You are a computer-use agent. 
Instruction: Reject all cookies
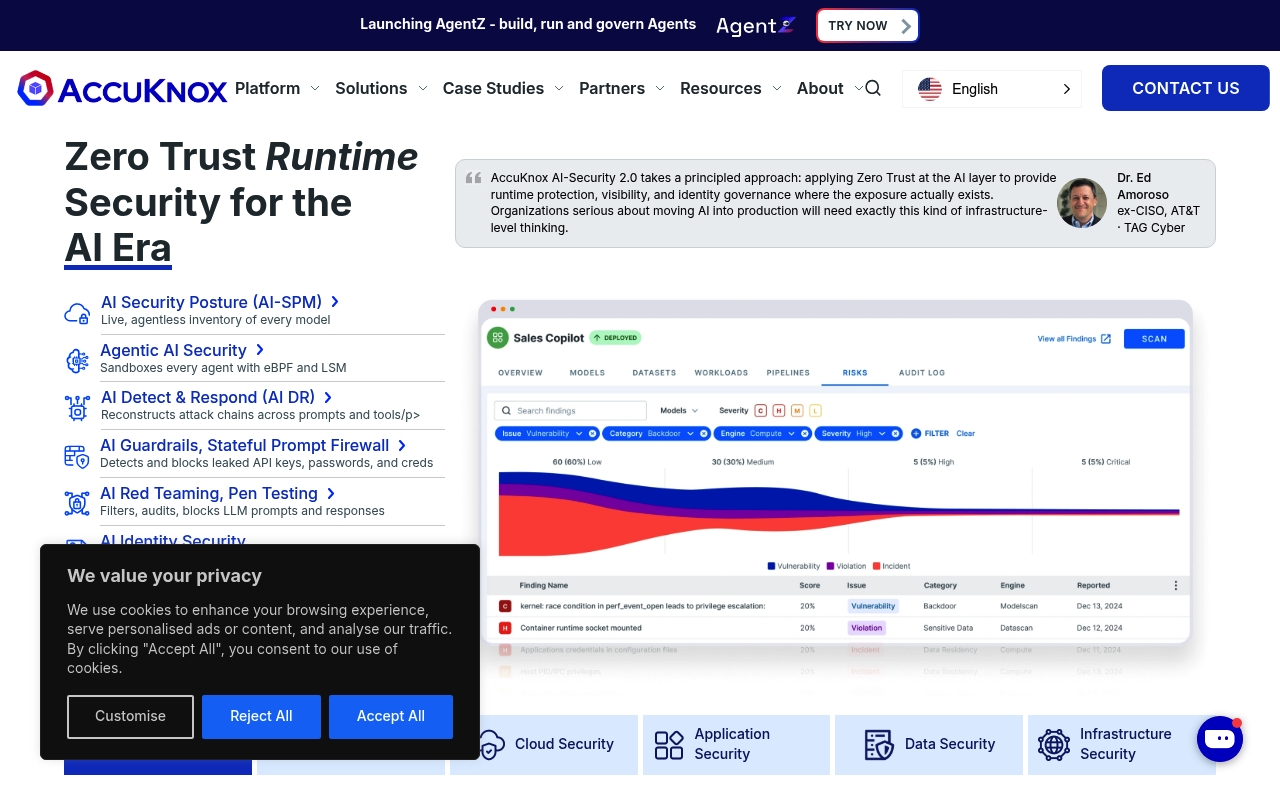coord(261,717)
